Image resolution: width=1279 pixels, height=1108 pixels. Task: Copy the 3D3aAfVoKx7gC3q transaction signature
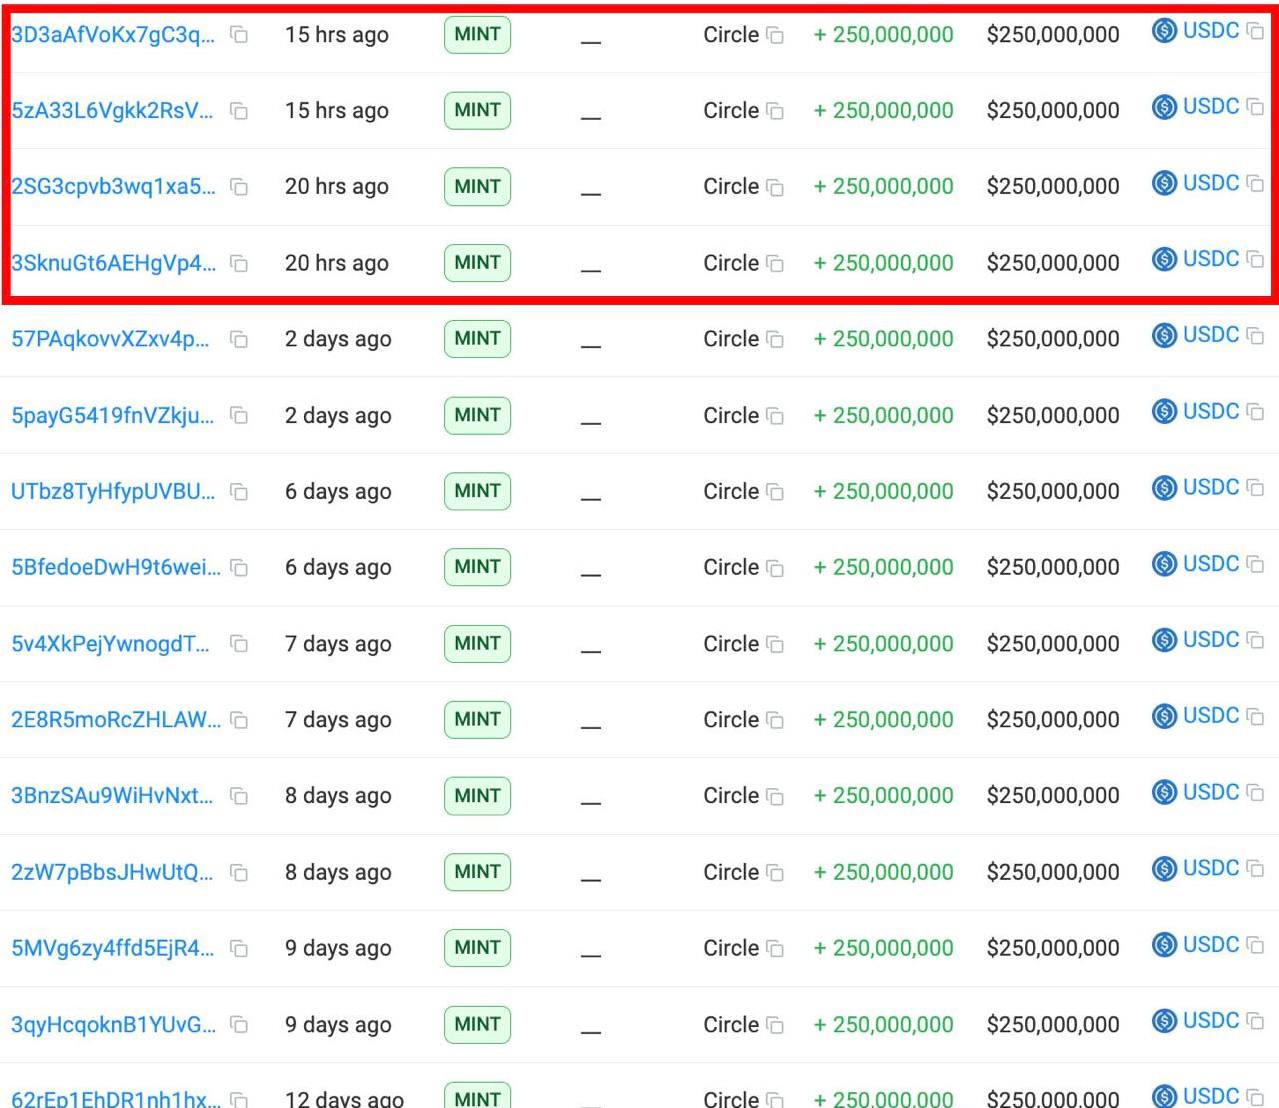pos(239,35)
